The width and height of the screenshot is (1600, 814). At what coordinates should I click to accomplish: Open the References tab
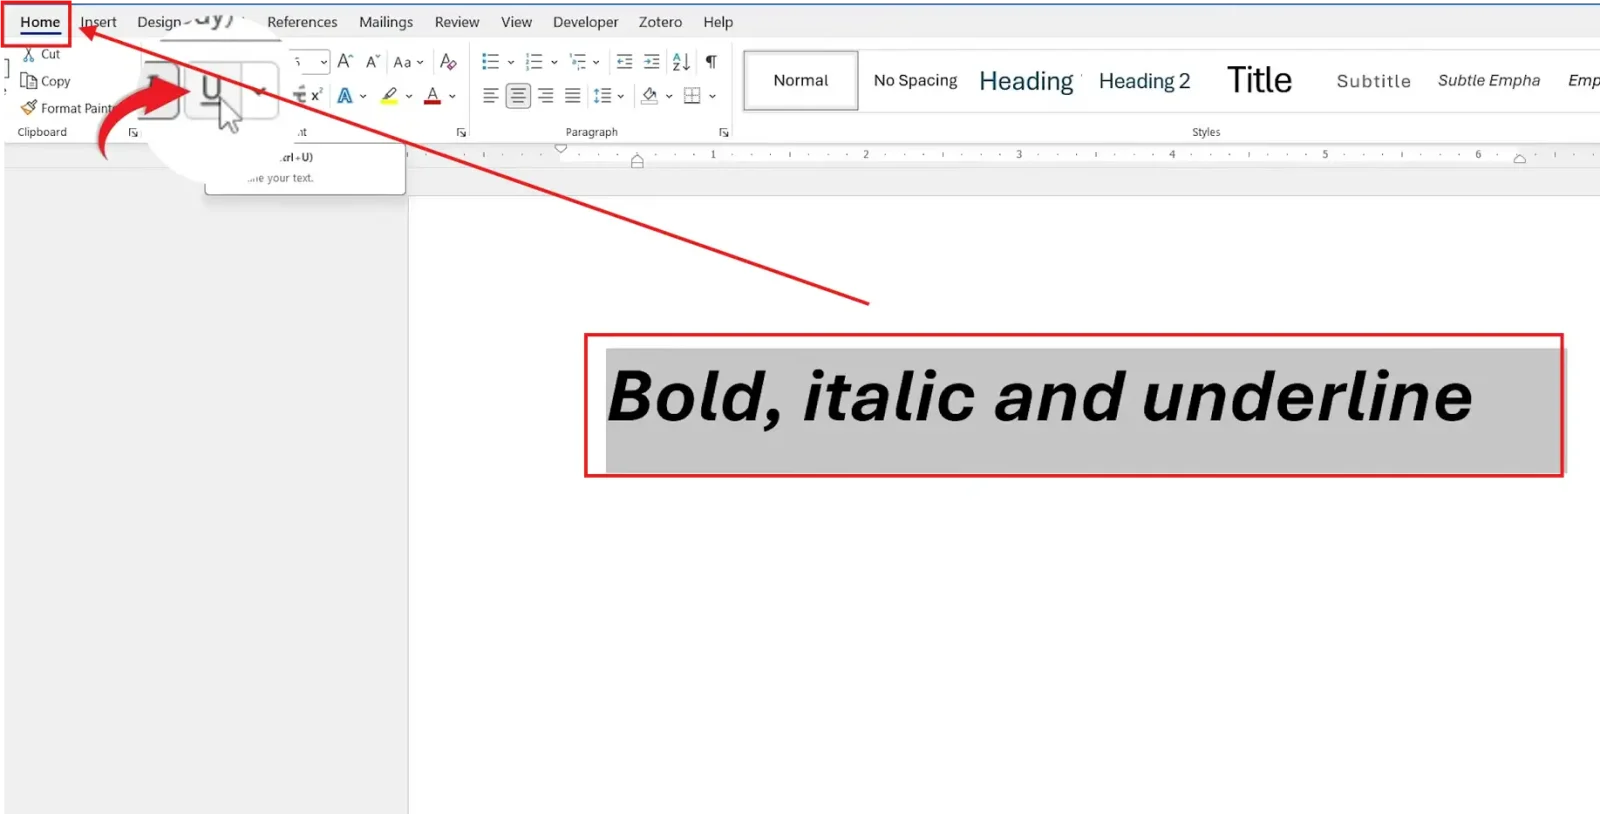click(302, 22)
